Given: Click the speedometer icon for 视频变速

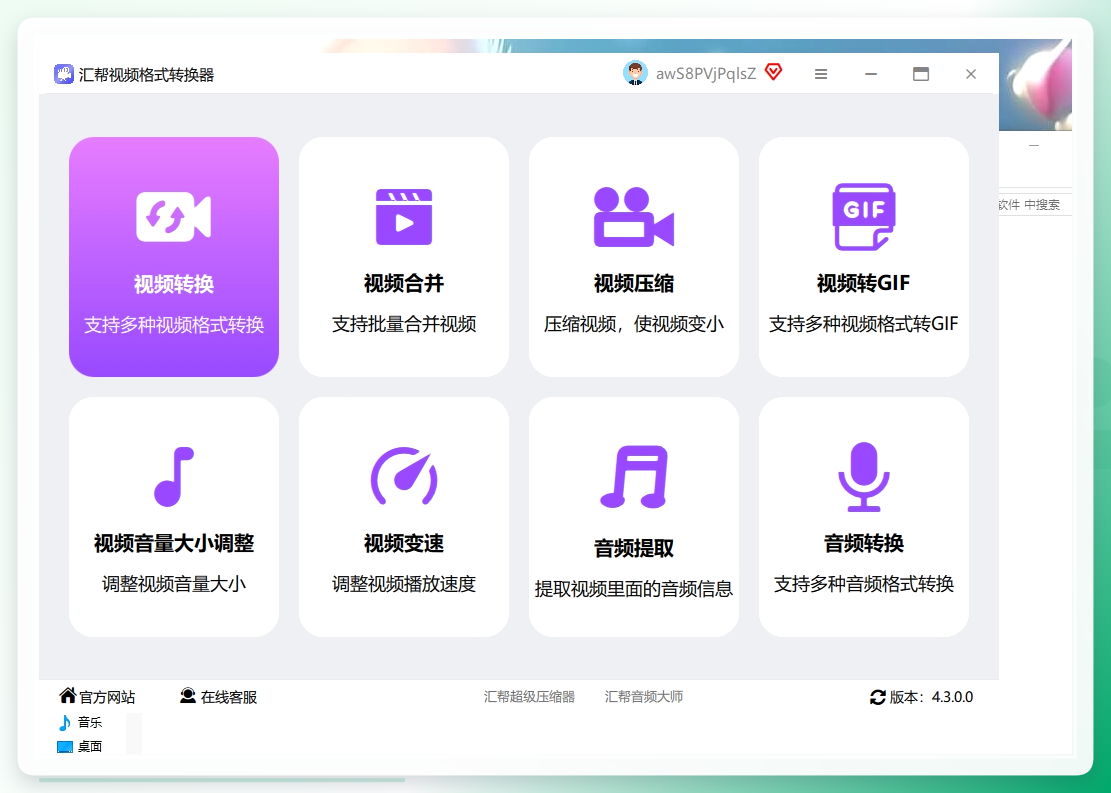Looking at the screenshot, I should point(404,476).
